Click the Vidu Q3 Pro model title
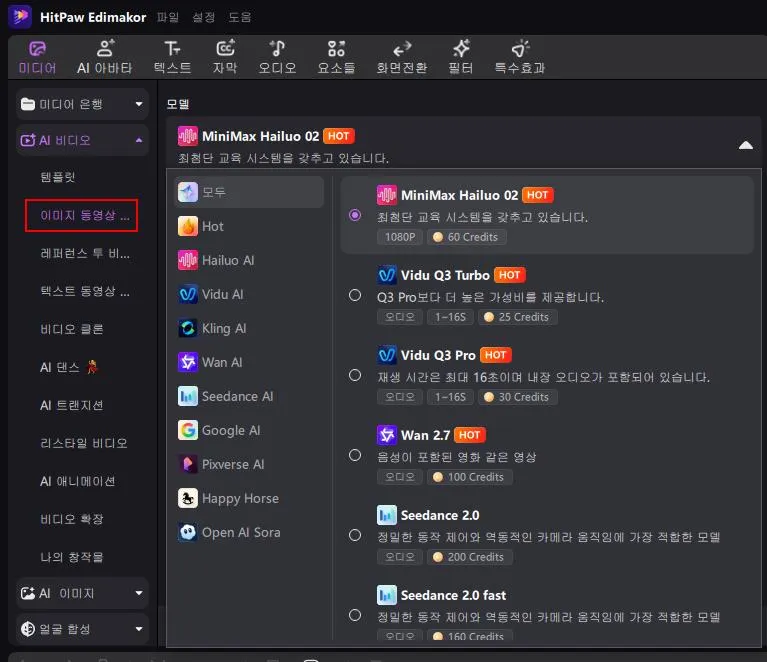The width and height of the screenshot is (767, 662). (438, 355)
